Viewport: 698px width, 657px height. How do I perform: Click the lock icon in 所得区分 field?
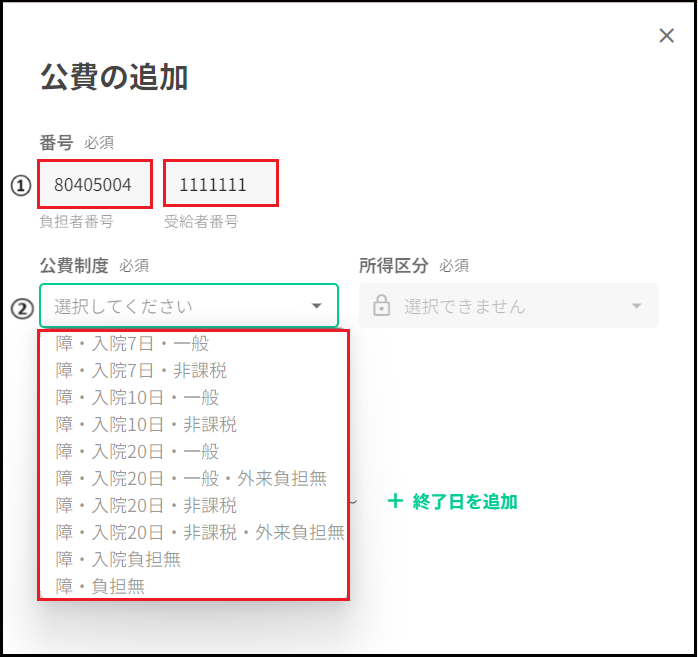pos(381,305)
